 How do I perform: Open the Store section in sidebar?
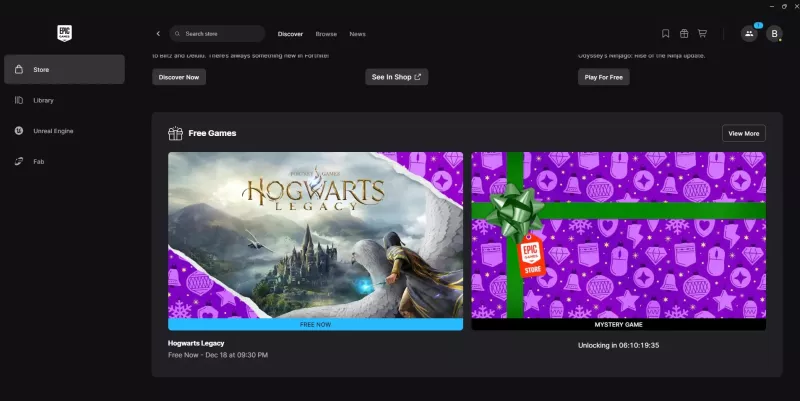(64, 69)
